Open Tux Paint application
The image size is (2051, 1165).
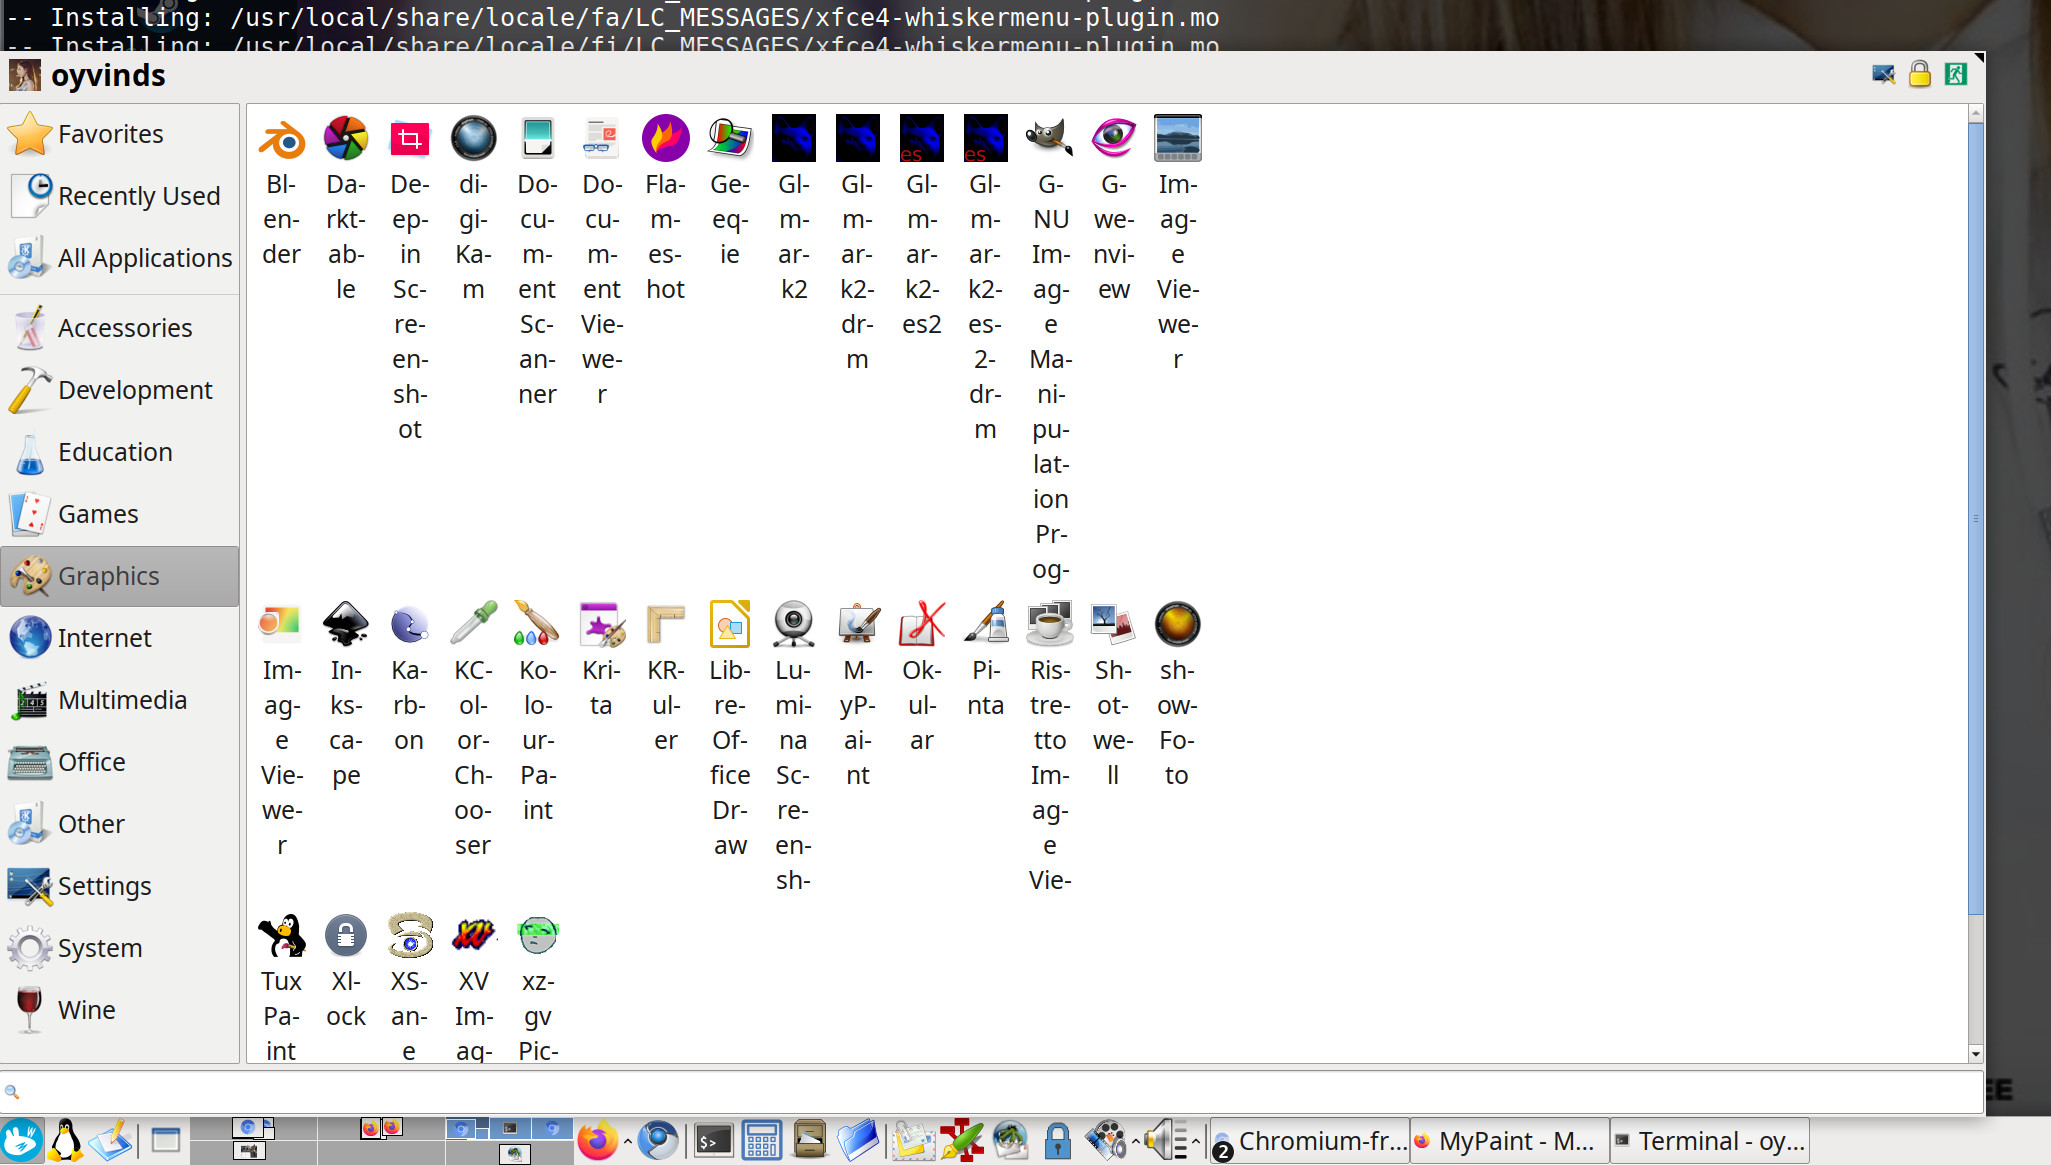(281, 937)
